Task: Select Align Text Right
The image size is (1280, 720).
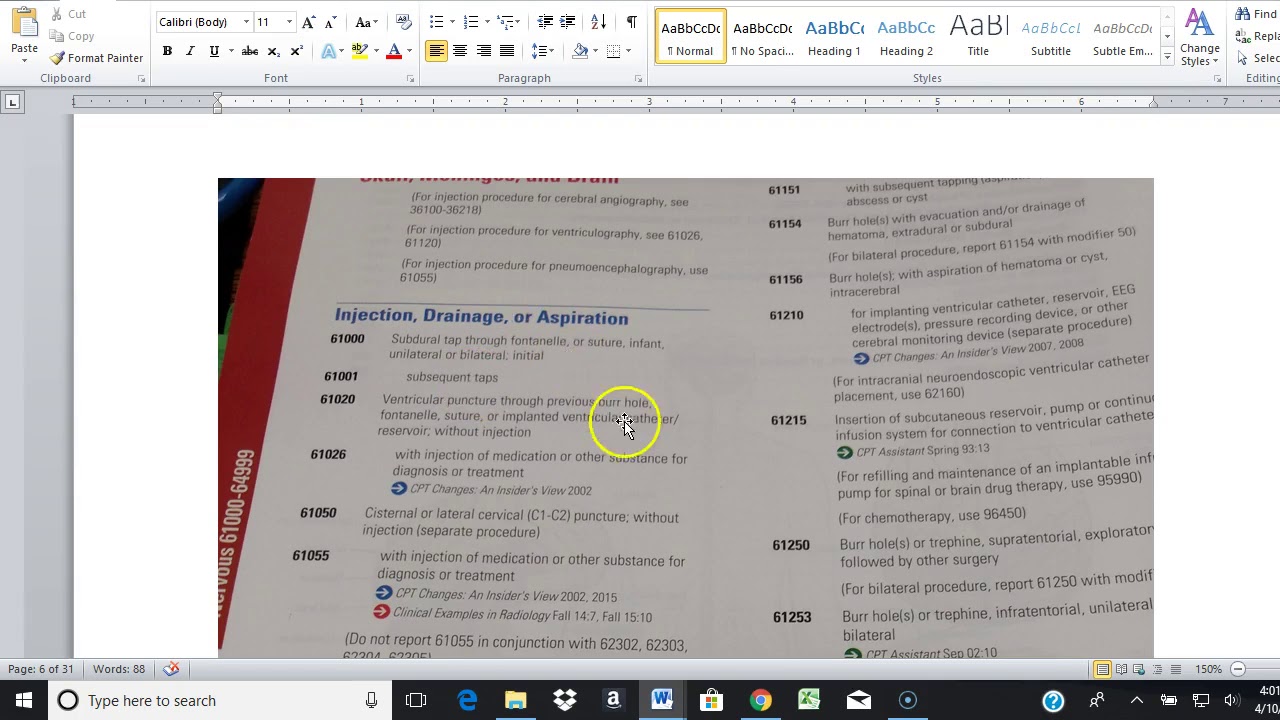Action: pos(484,51)
